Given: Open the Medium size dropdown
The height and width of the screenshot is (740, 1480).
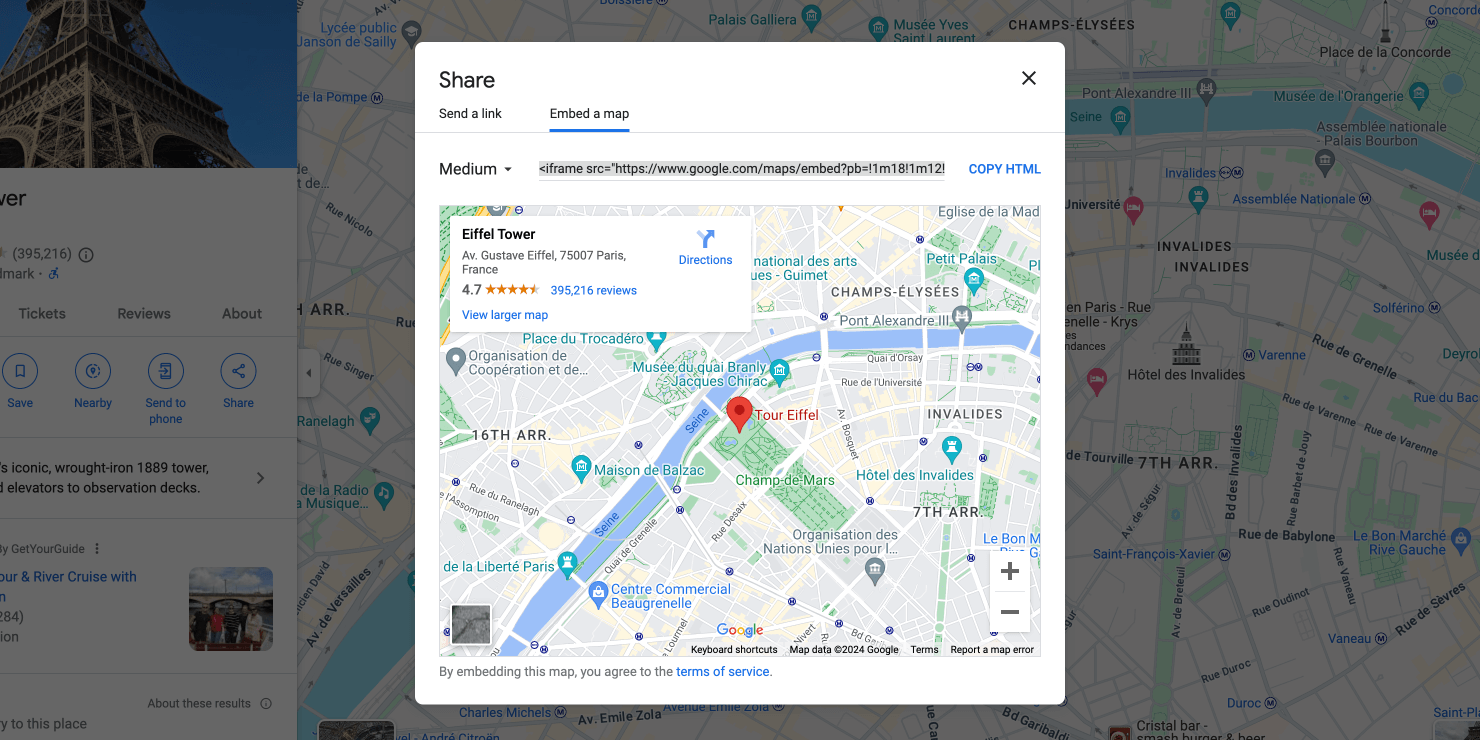Looking at the screenshot, I should click(476, 169).
